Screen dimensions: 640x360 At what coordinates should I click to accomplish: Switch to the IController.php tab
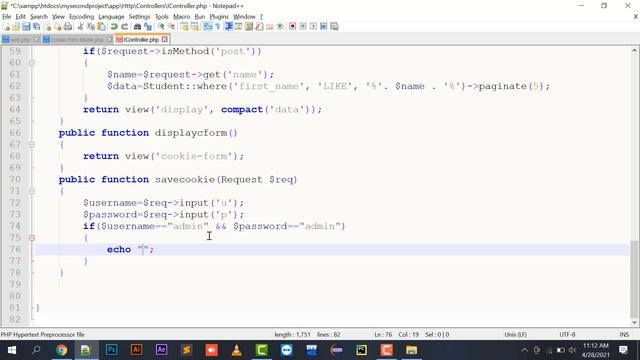point(141,40)
